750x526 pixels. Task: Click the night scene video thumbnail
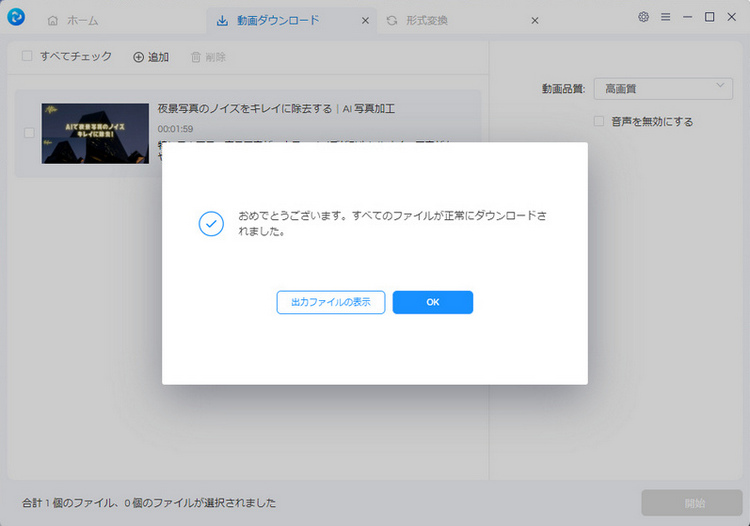point(95,133)
